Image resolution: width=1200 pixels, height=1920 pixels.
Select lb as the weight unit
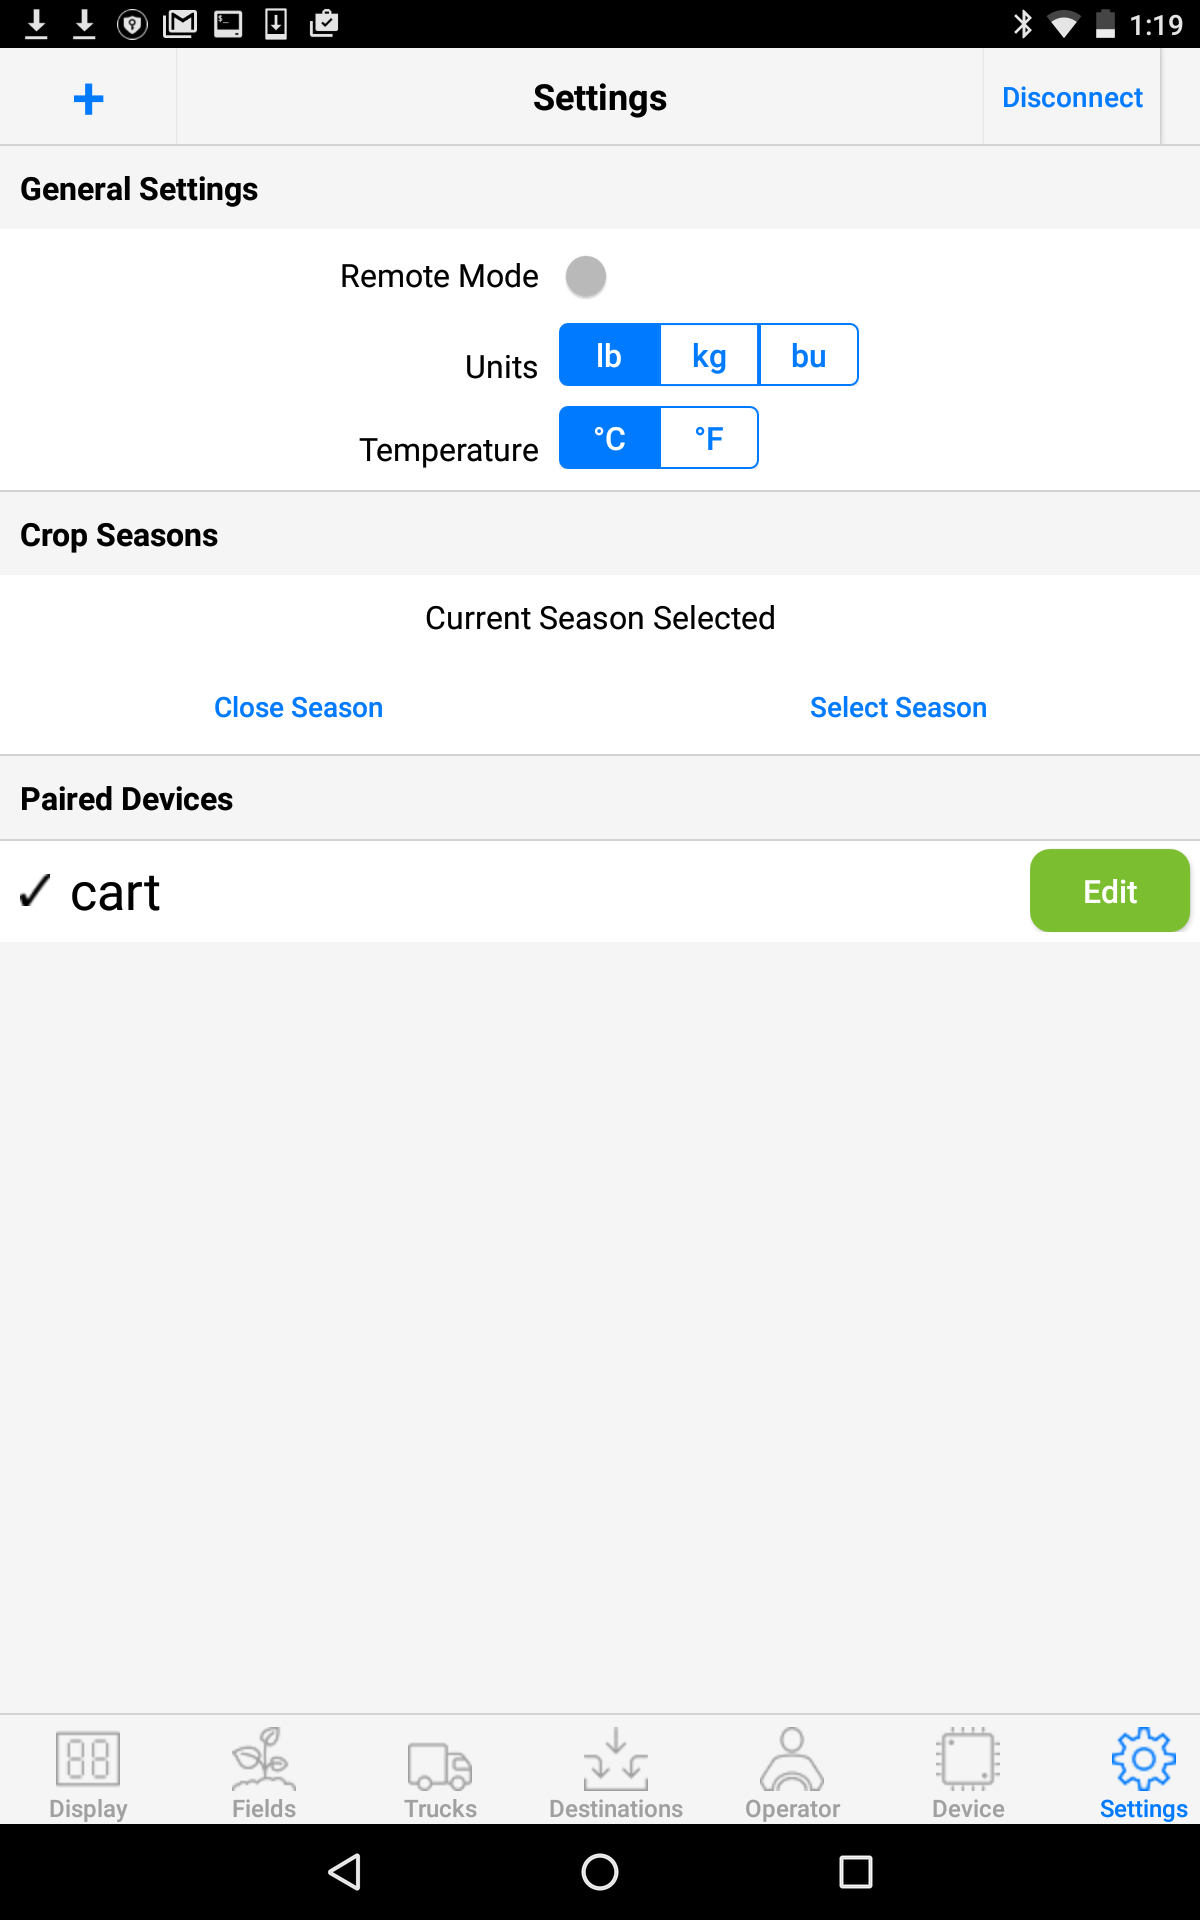pos(609,356)
